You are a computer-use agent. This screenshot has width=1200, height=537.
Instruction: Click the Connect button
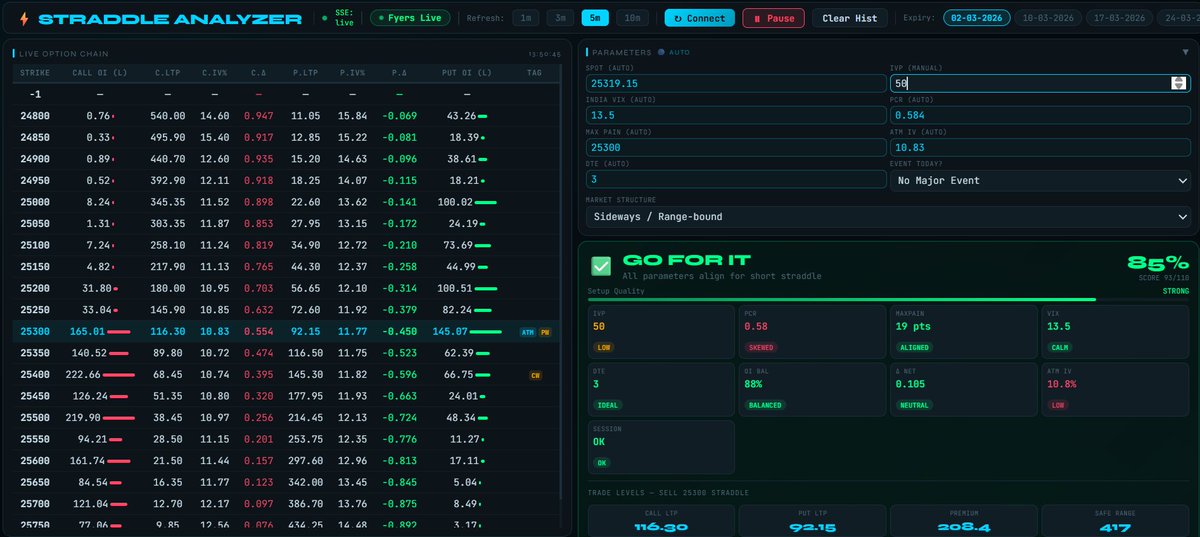700,18
